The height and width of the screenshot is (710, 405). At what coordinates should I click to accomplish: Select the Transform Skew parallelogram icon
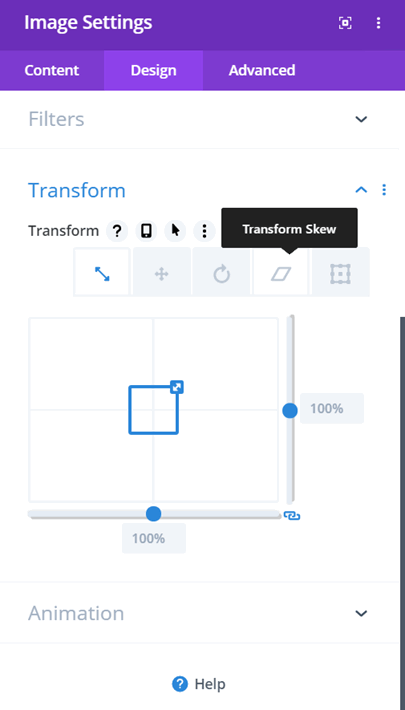[281, 274]
